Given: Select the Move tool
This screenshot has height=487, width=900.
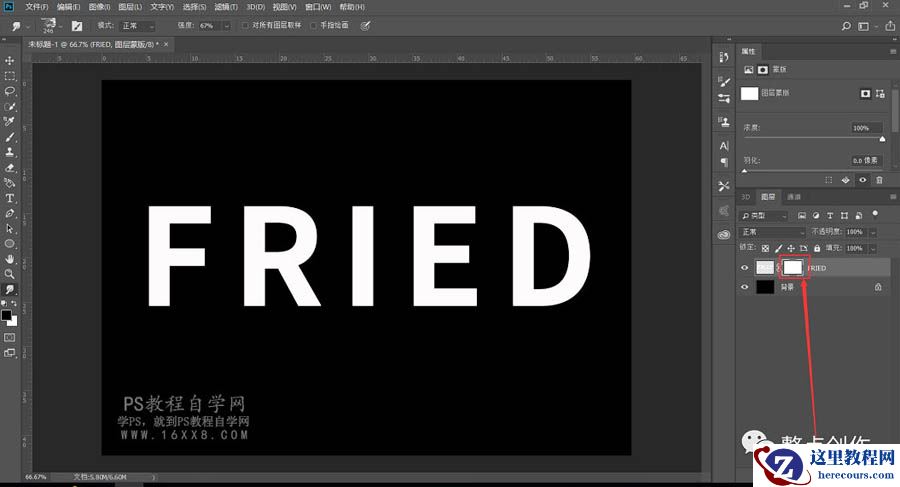Looking at the screenshot, I should click(10, 60).
